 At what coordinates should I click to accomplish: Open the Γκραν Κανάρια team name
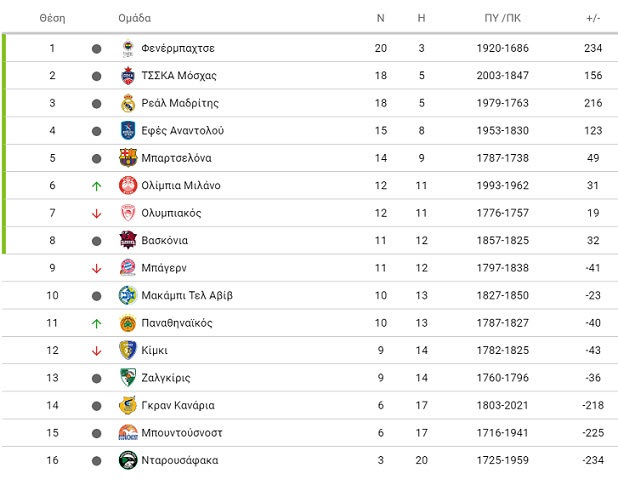click(178, 405)
